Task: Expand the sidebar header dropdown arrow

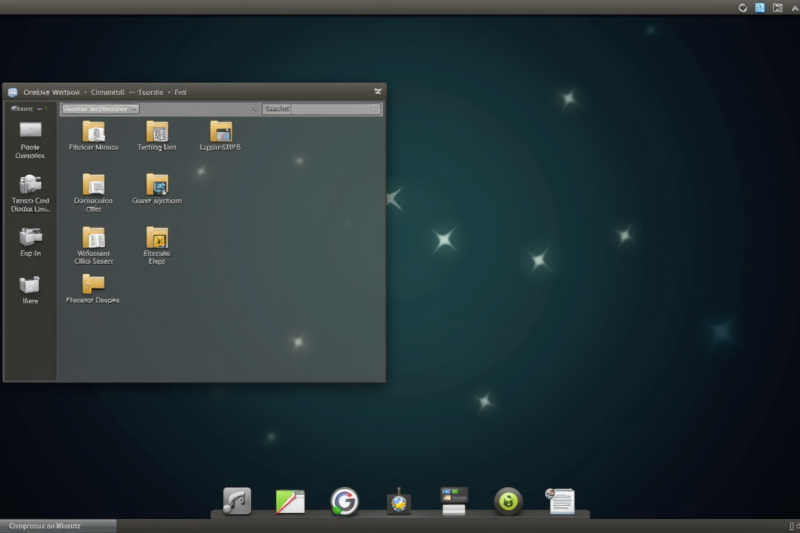Action: 39,109
